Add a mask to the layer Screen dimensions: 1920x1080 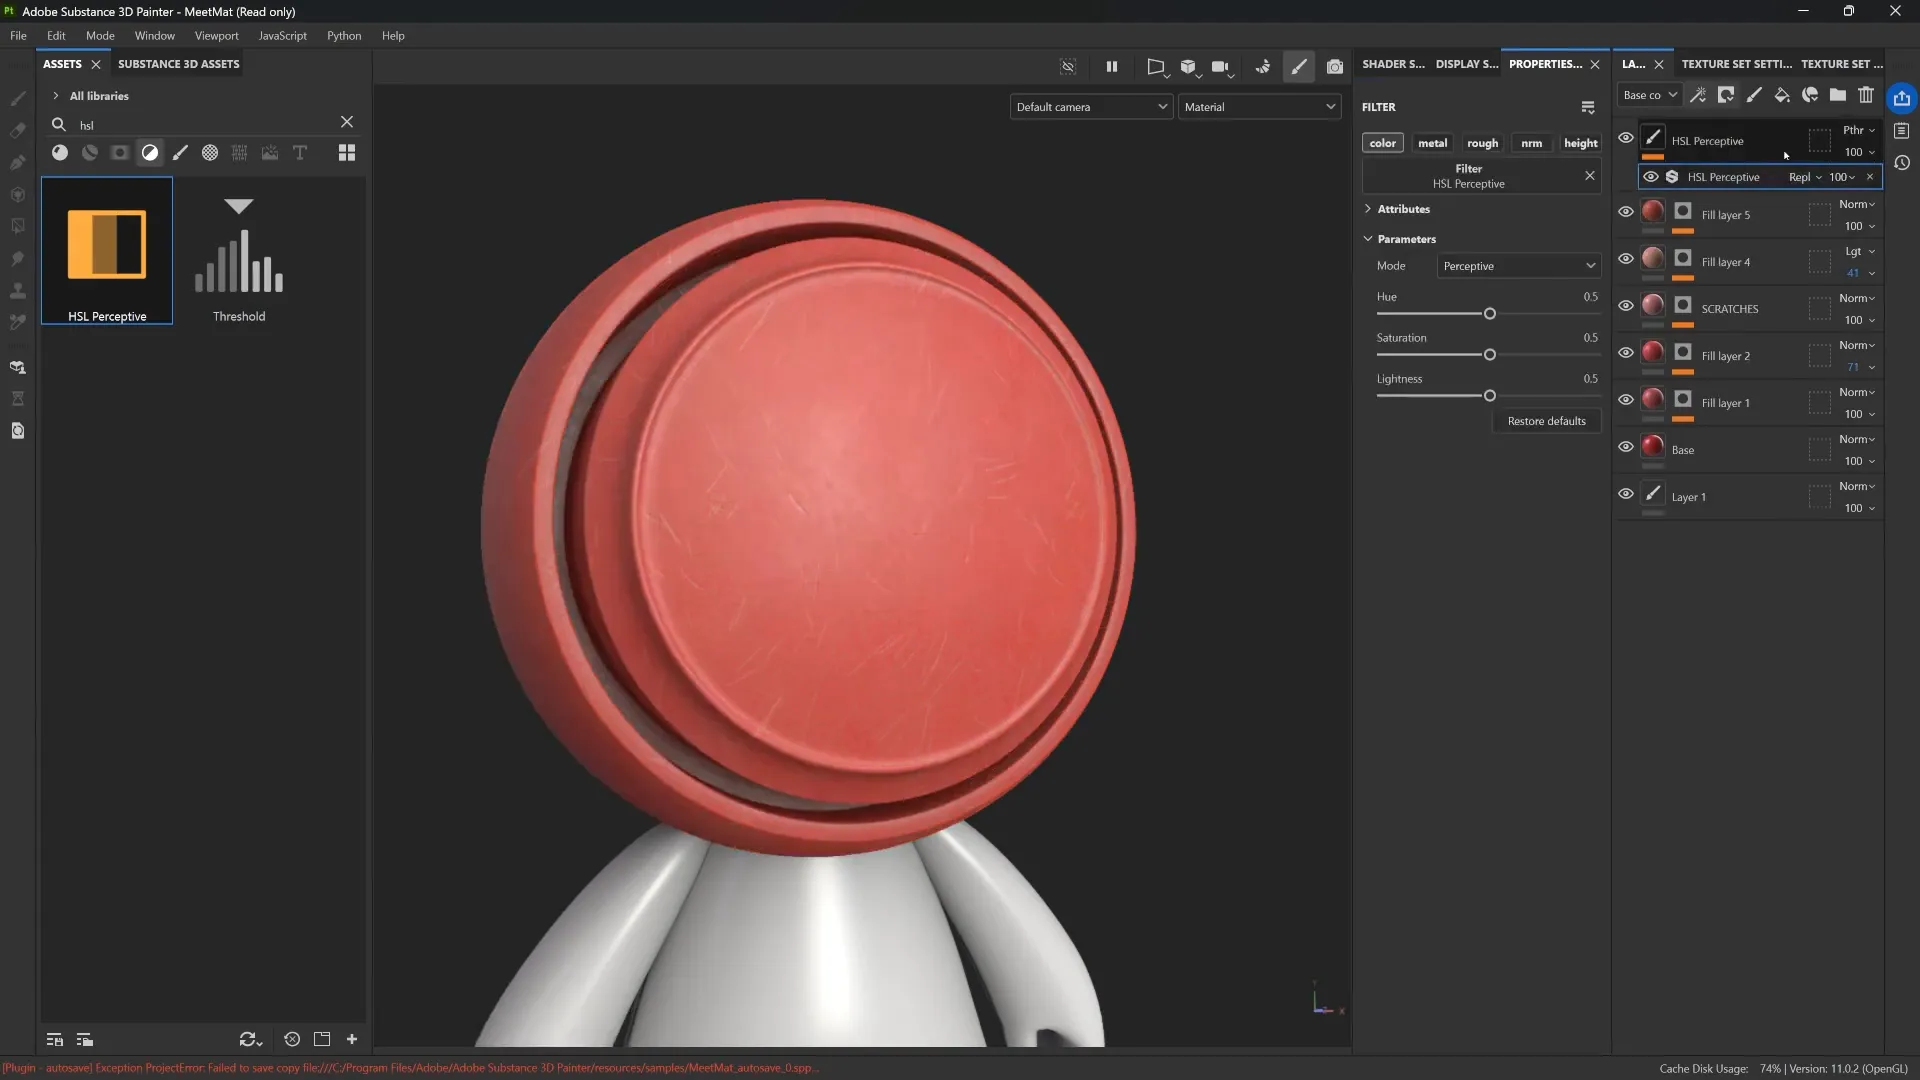1726,95
